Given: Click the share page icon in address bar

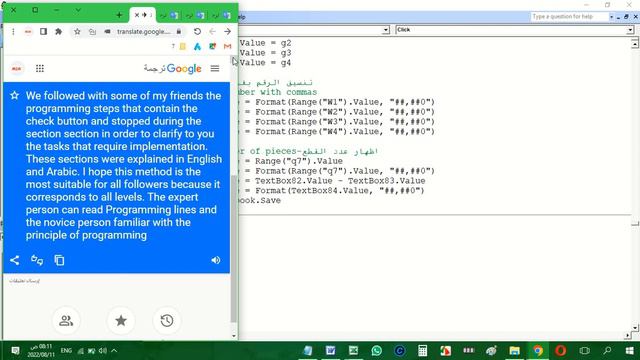Looking at the screenshot, I should 93,31.
